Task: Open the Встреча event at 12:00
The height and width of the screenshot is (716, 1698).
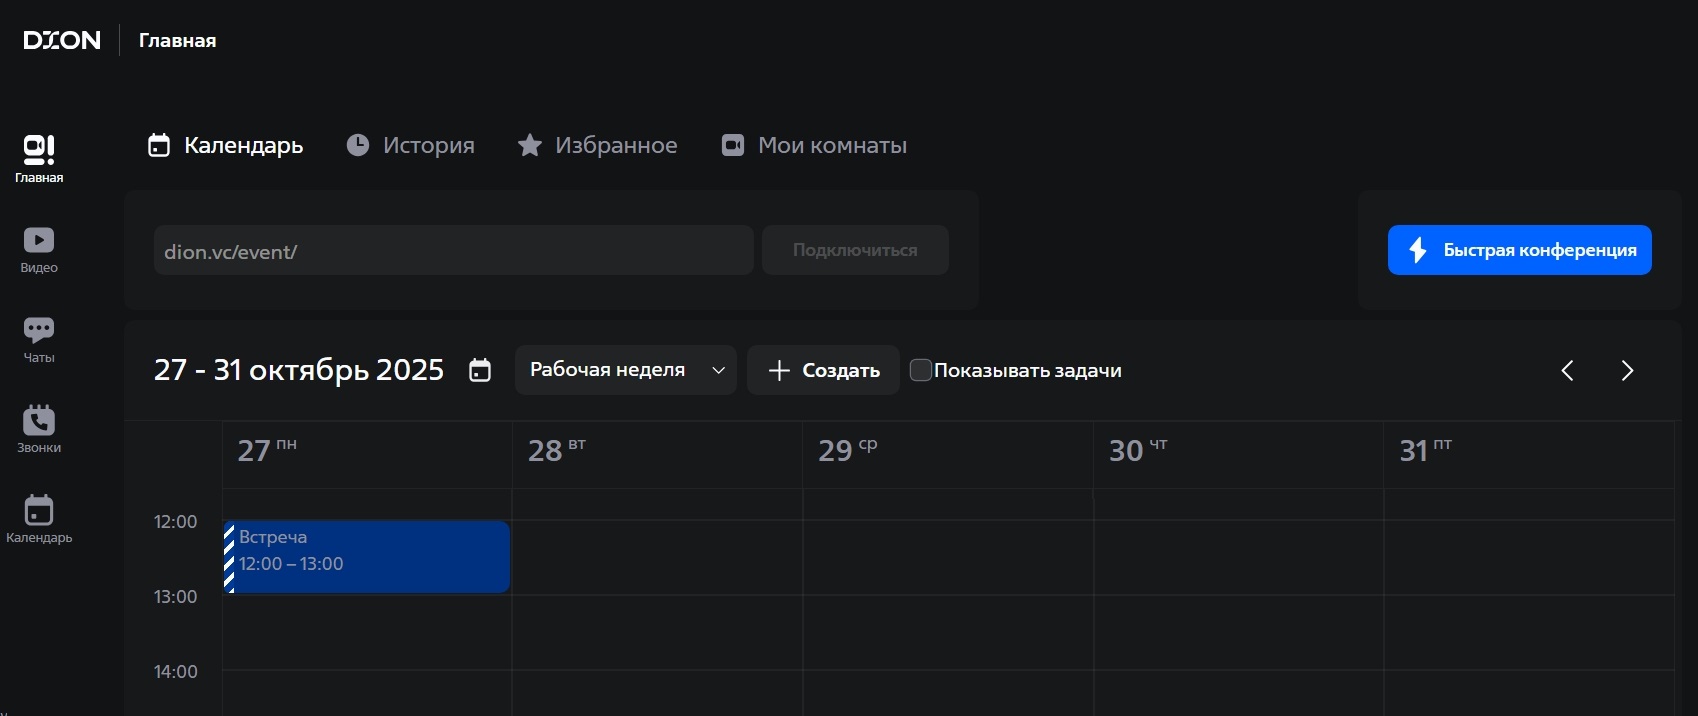Action: (367, 556)
